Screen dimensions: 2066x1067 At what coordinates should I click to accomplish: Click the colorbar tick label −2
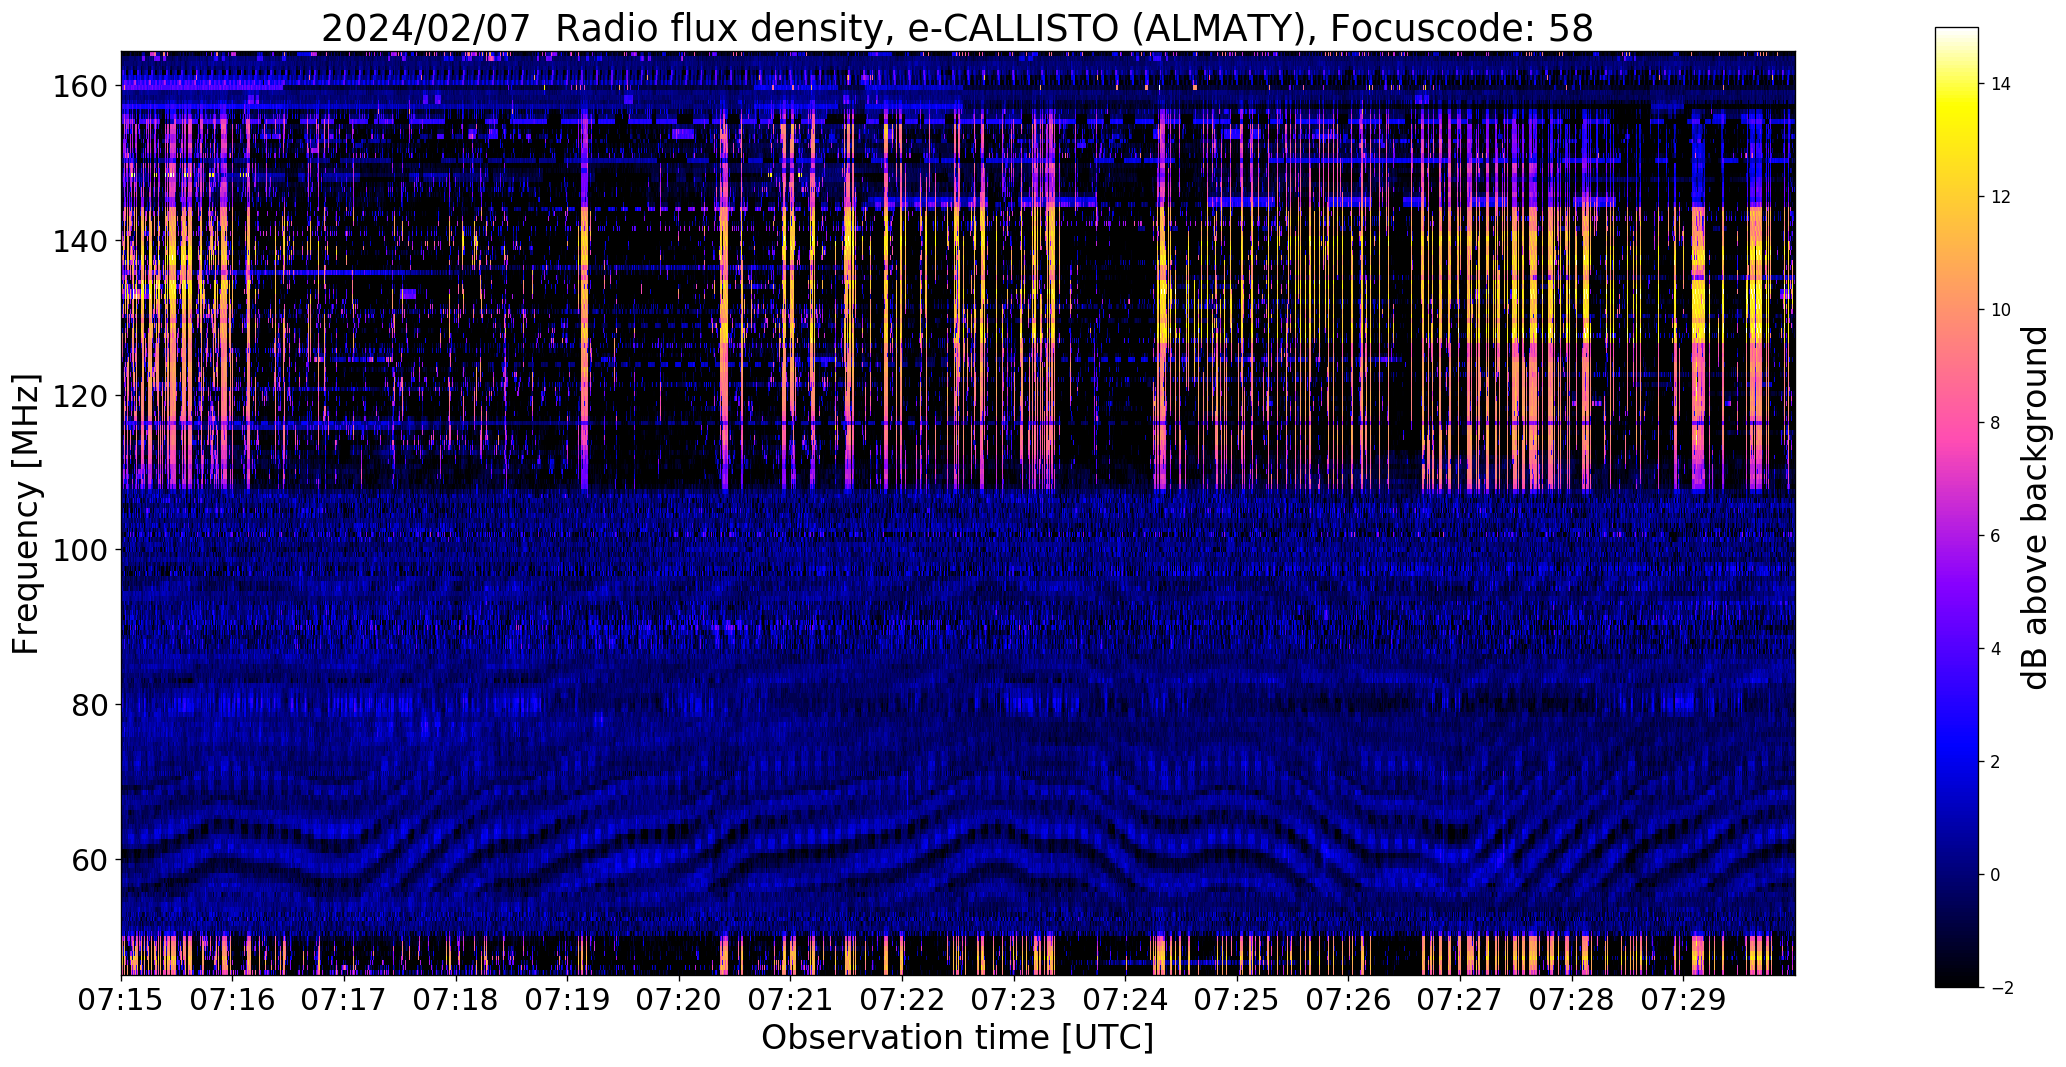(x=2002, y=988)
